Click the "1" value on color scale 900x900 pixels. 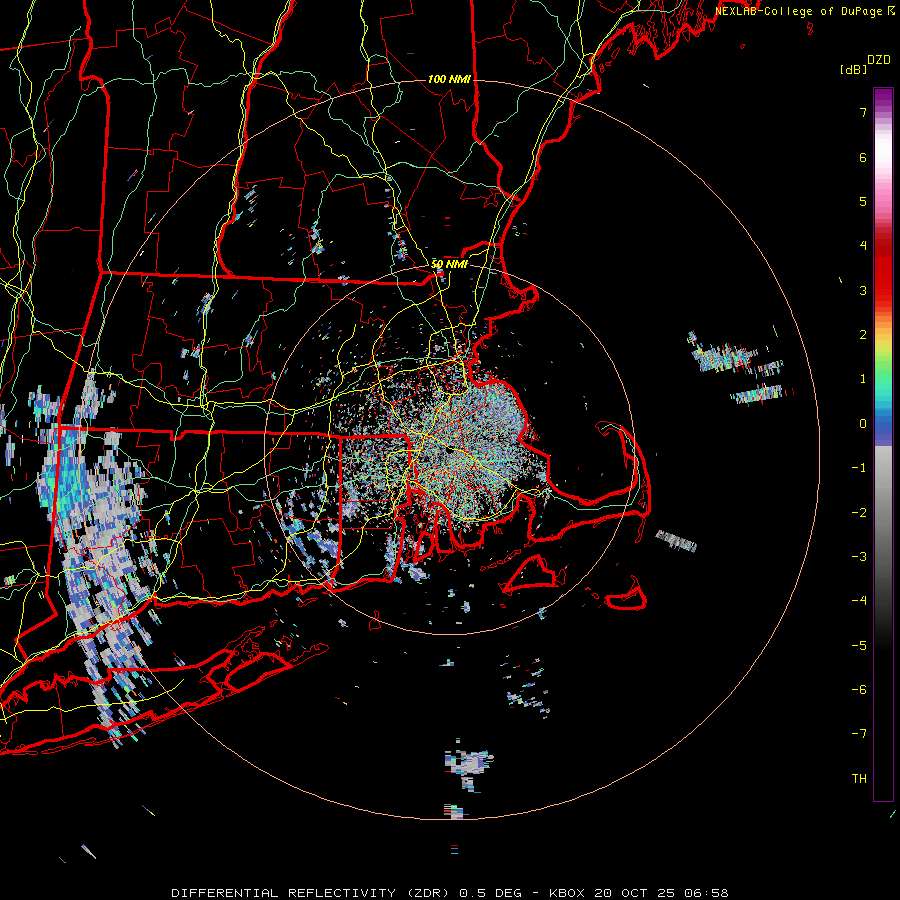coord(863,379)
